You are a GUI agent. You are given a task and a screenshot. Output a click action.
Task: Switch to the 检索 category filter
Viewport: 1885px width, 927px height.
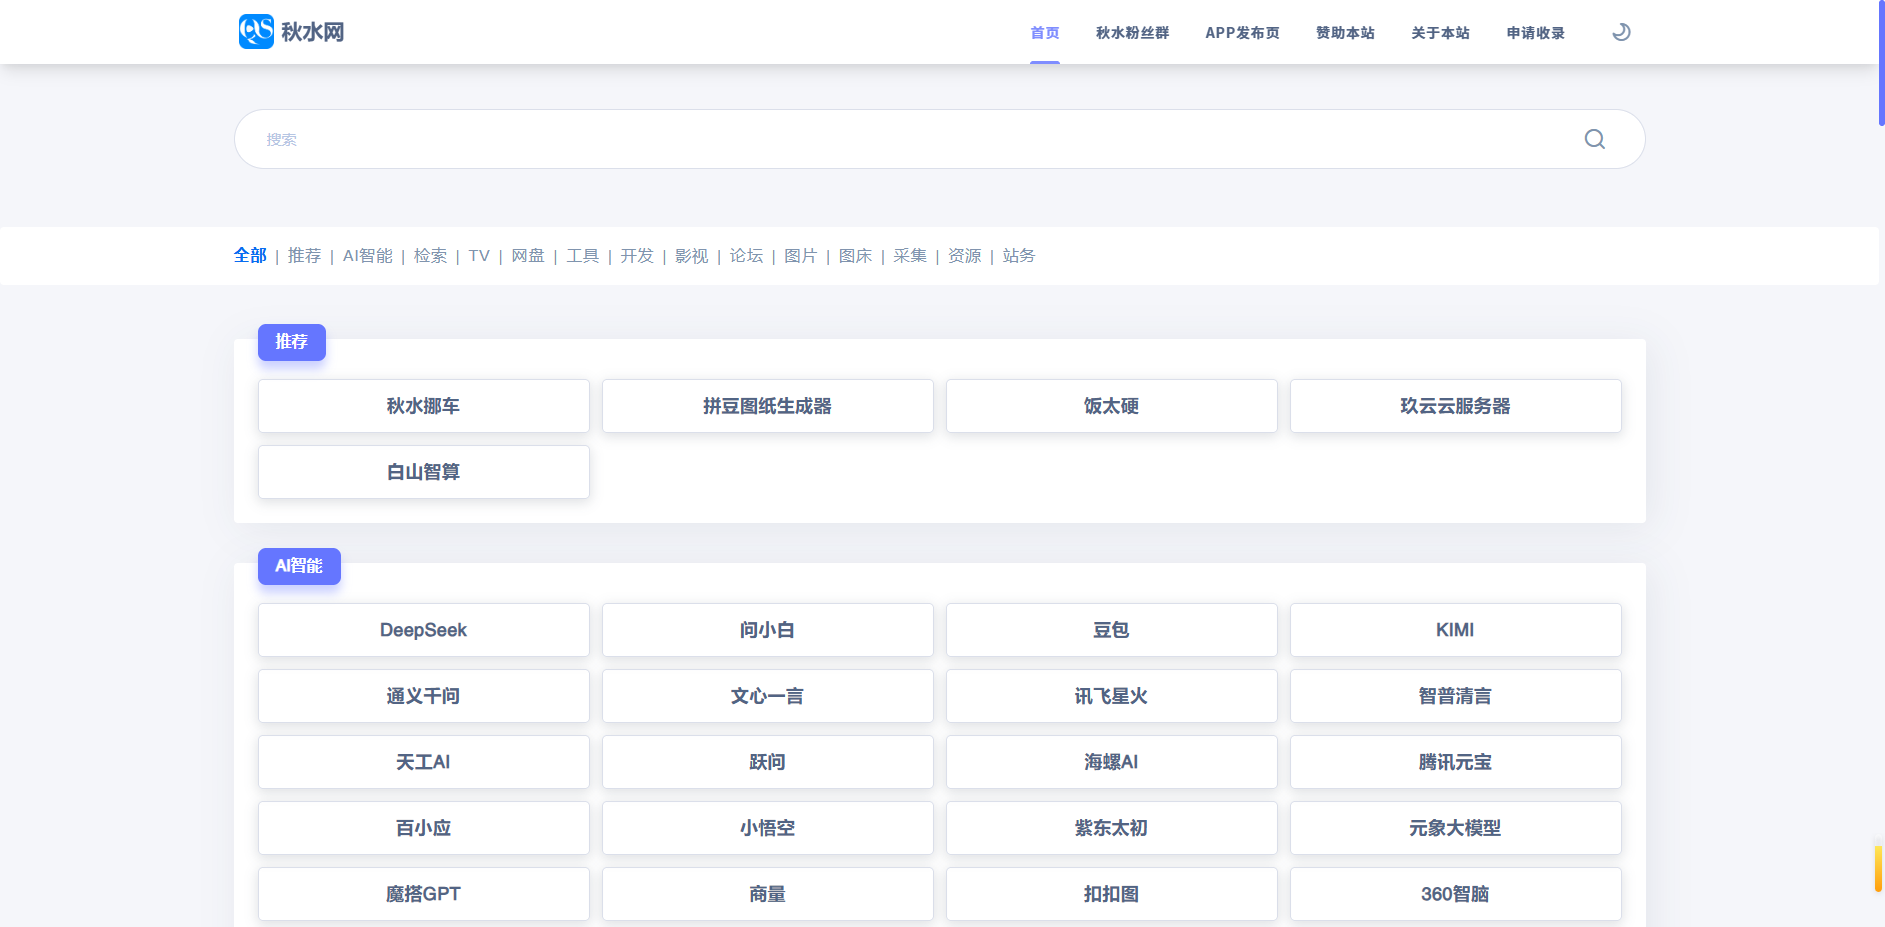coord(430,256)
